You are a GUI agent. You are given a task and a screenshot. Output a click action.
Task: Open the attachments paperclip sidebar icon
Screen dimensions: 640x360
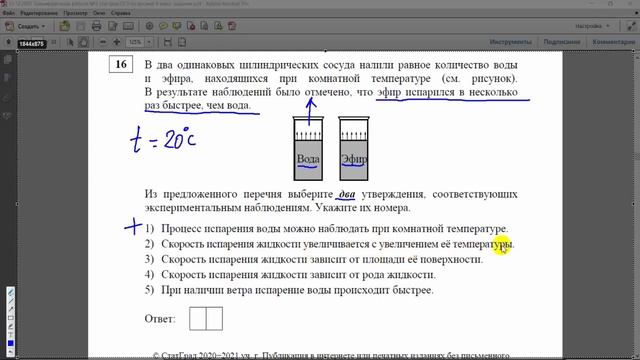7,98
